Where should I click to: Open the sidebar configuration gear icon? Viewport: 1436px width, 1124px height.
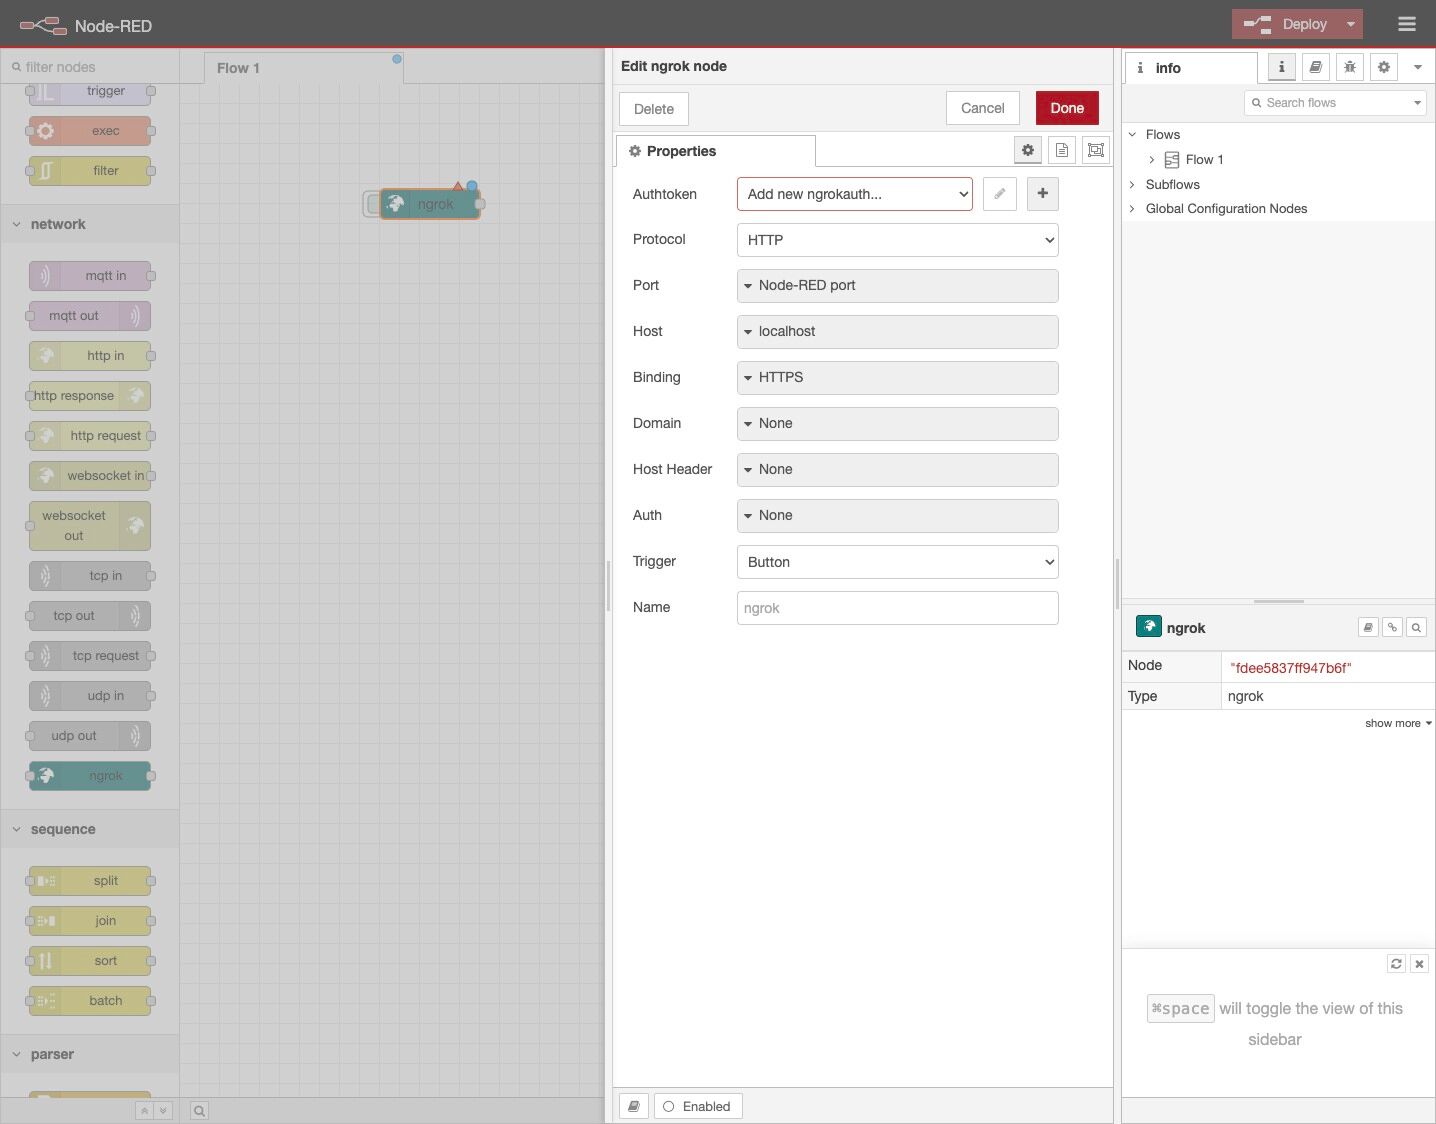click(x=1383, y=67)
